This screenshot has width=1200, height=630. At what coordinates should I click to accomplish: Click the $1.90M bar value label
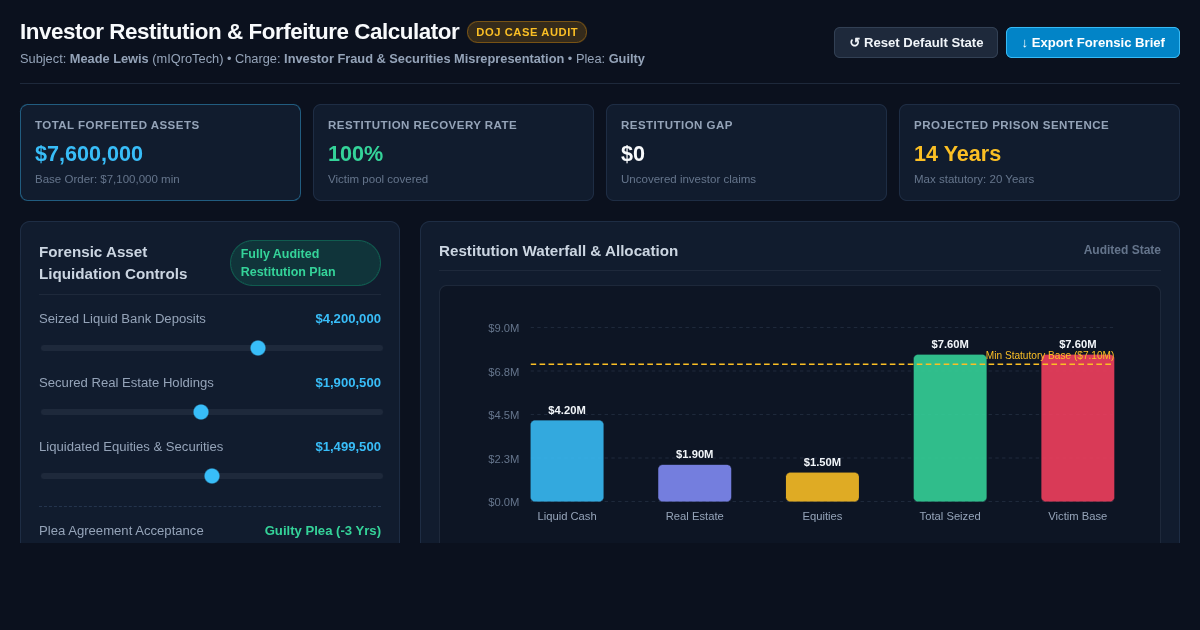(694, 454)
